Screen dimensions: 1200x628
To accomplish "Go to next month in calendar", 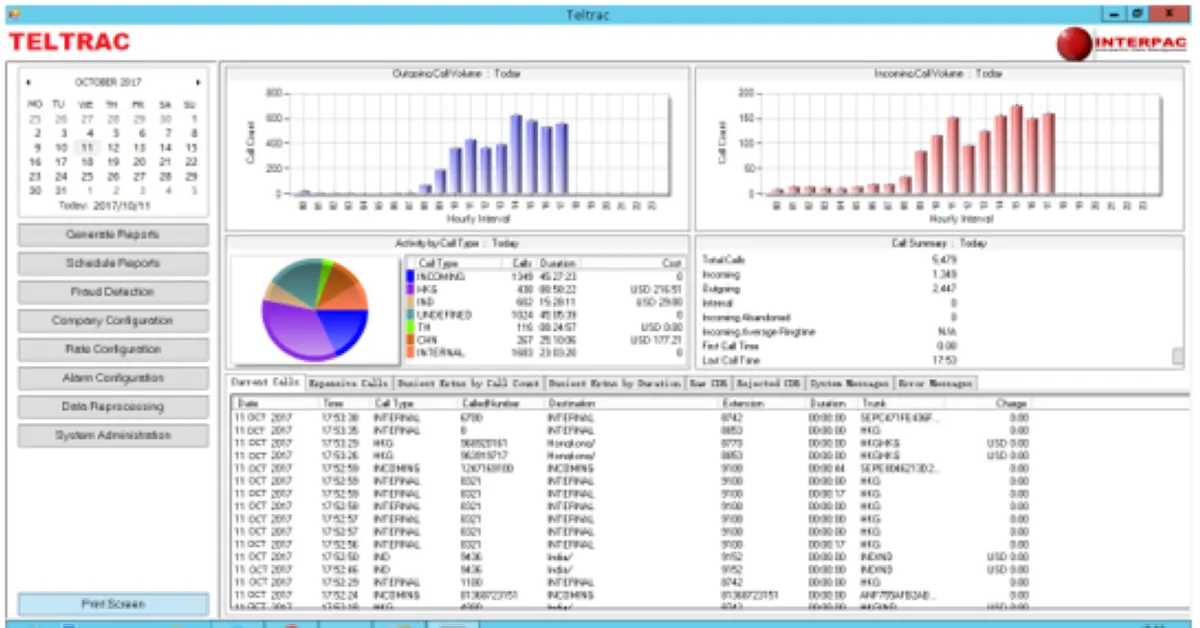I will pos(198,82).
